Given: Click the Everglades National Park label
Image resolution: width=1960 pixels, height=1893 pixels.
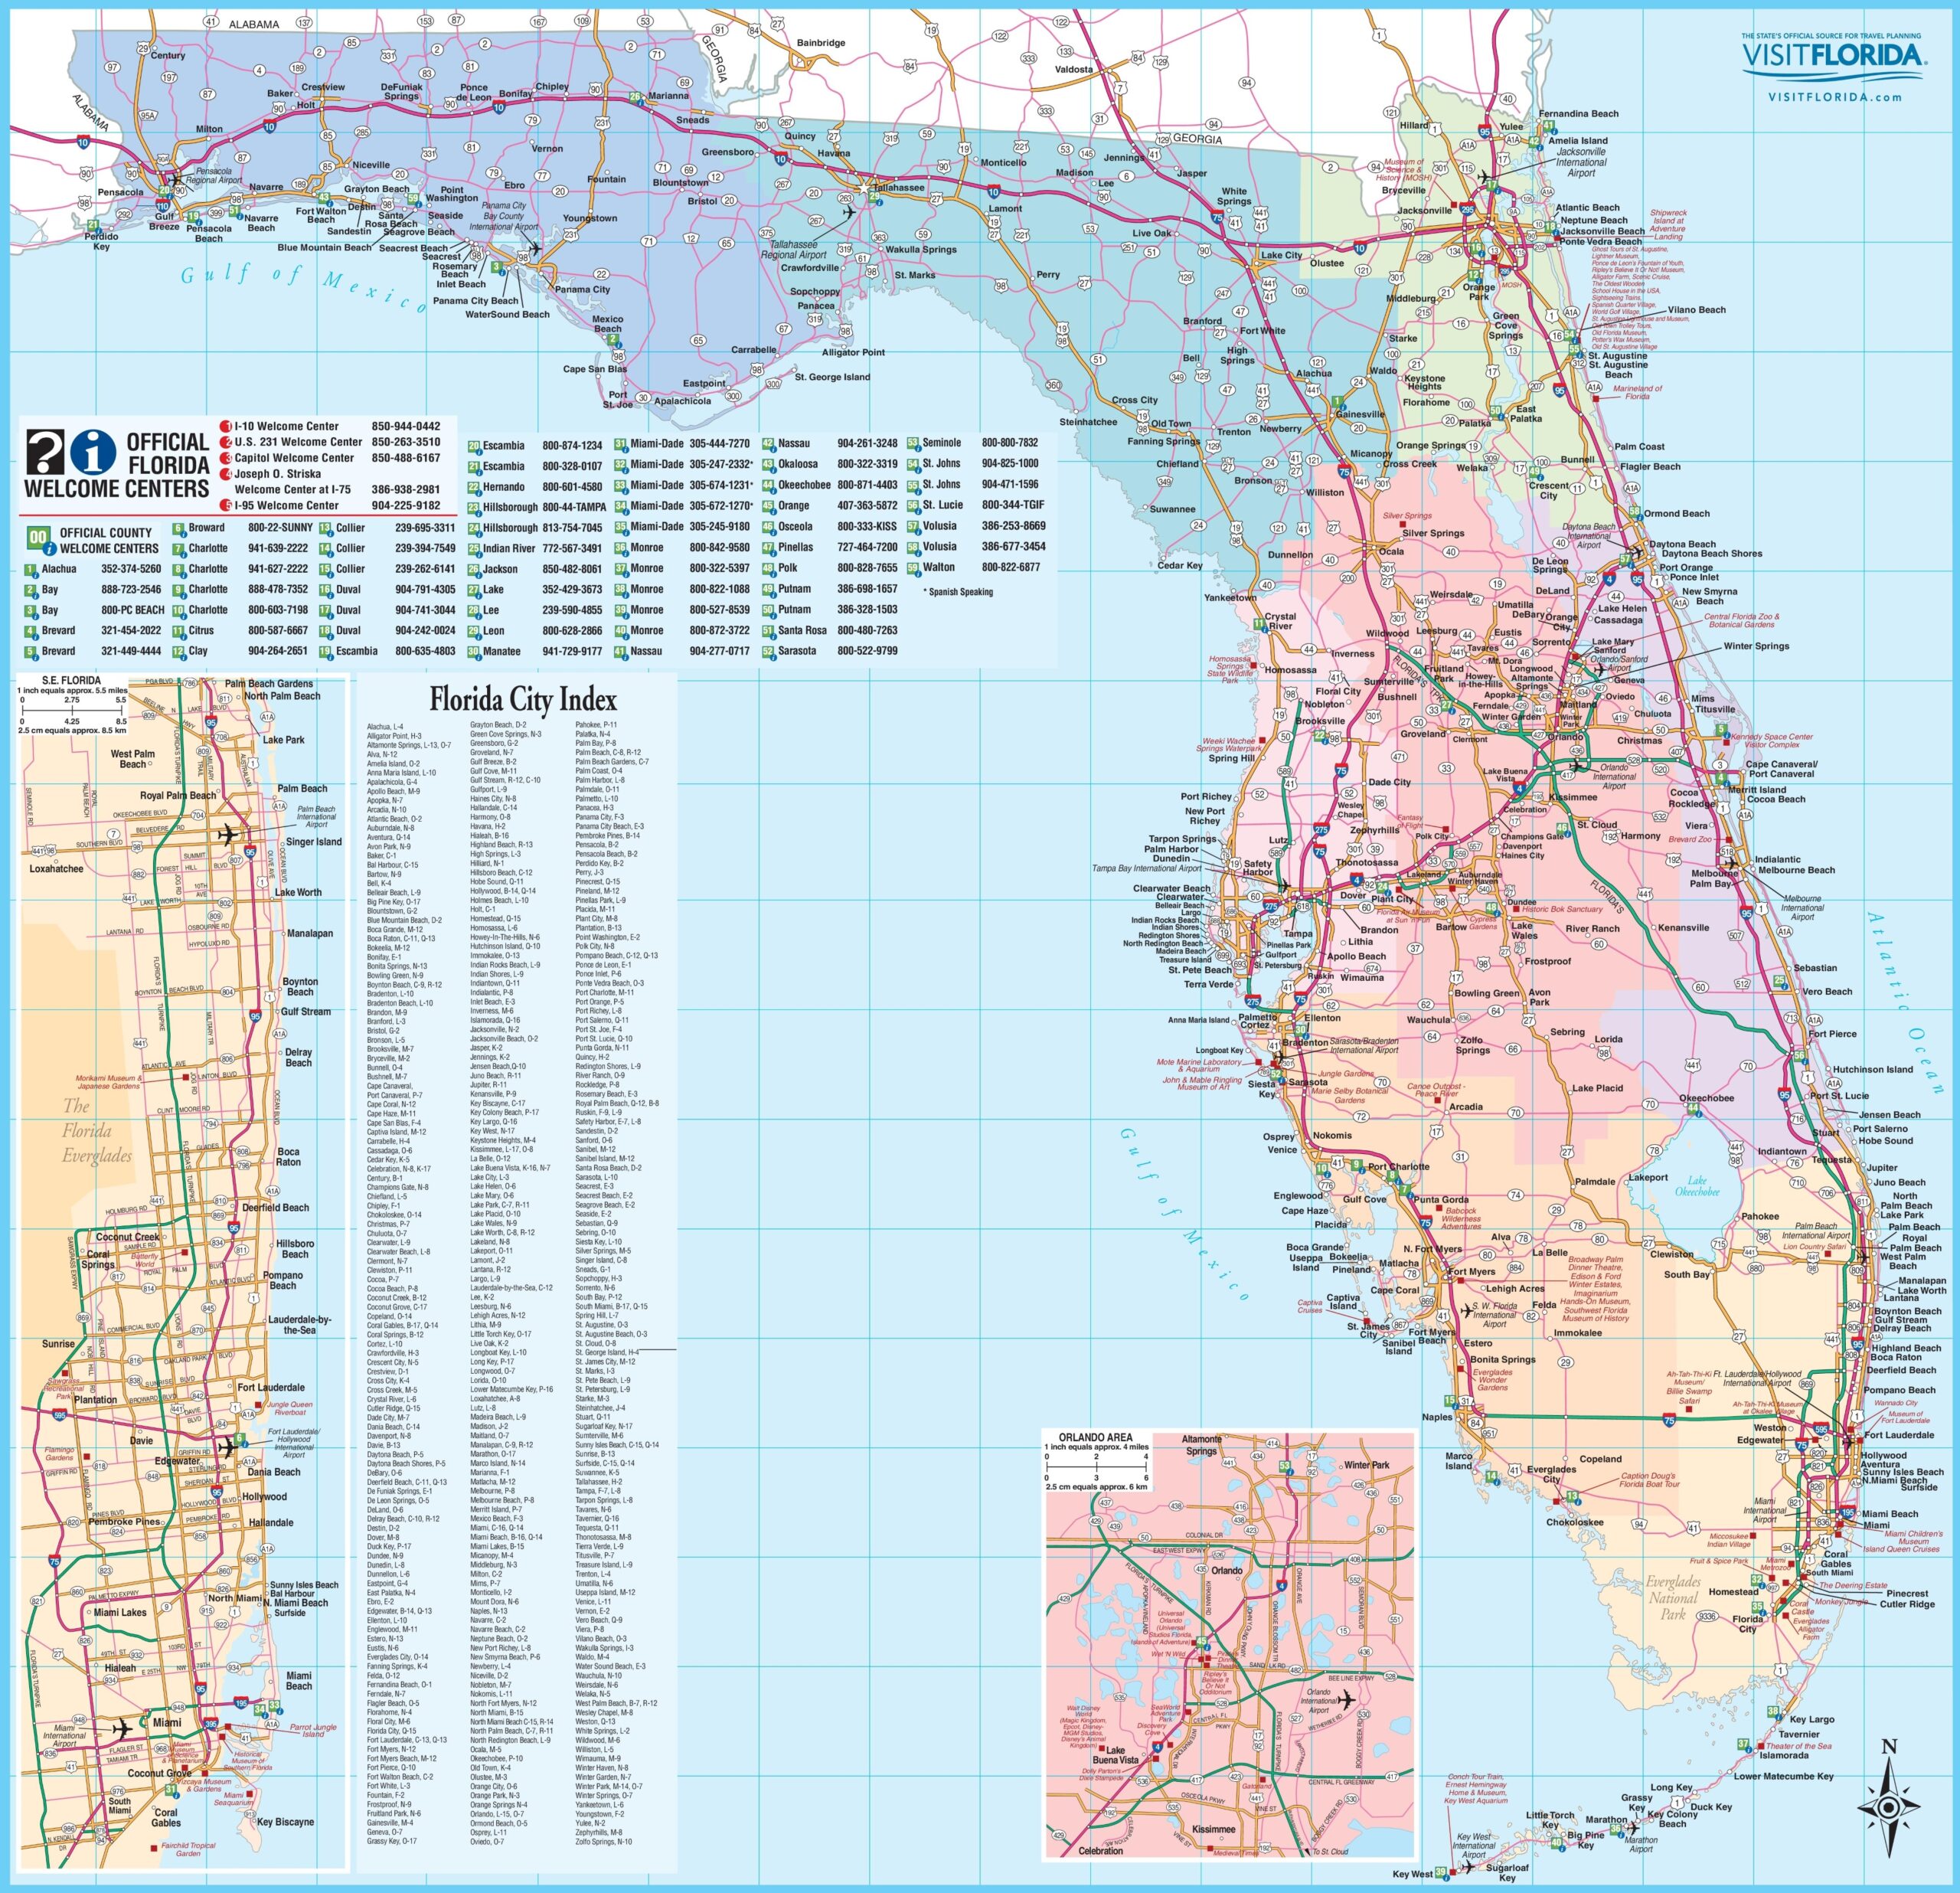Looking at the screenshot, I should point(1672,1597).
